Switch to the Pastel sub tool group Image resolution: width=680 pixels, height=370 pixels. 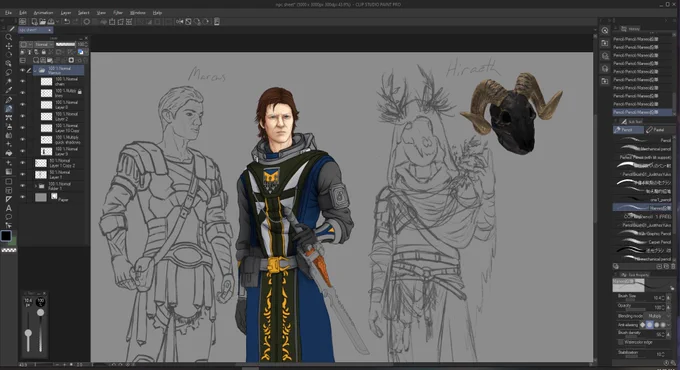658,130
